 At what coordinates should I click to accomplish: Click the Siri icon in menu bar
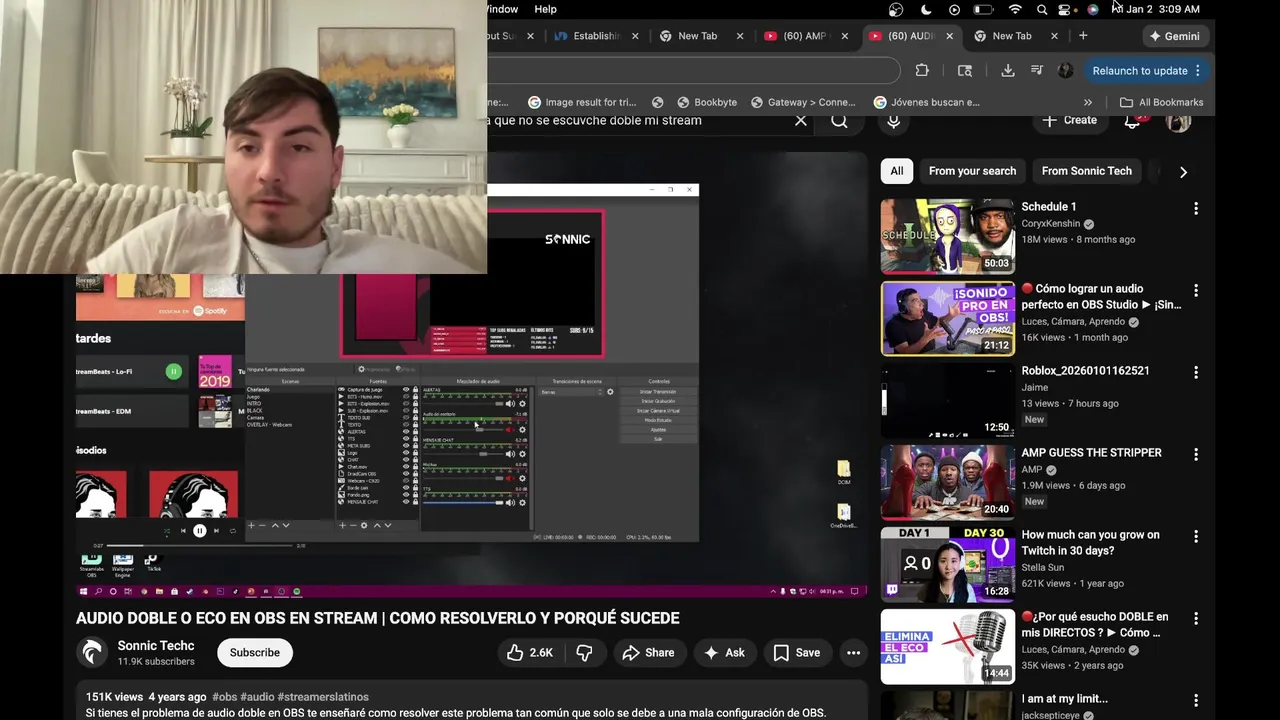click(1092, 9)
